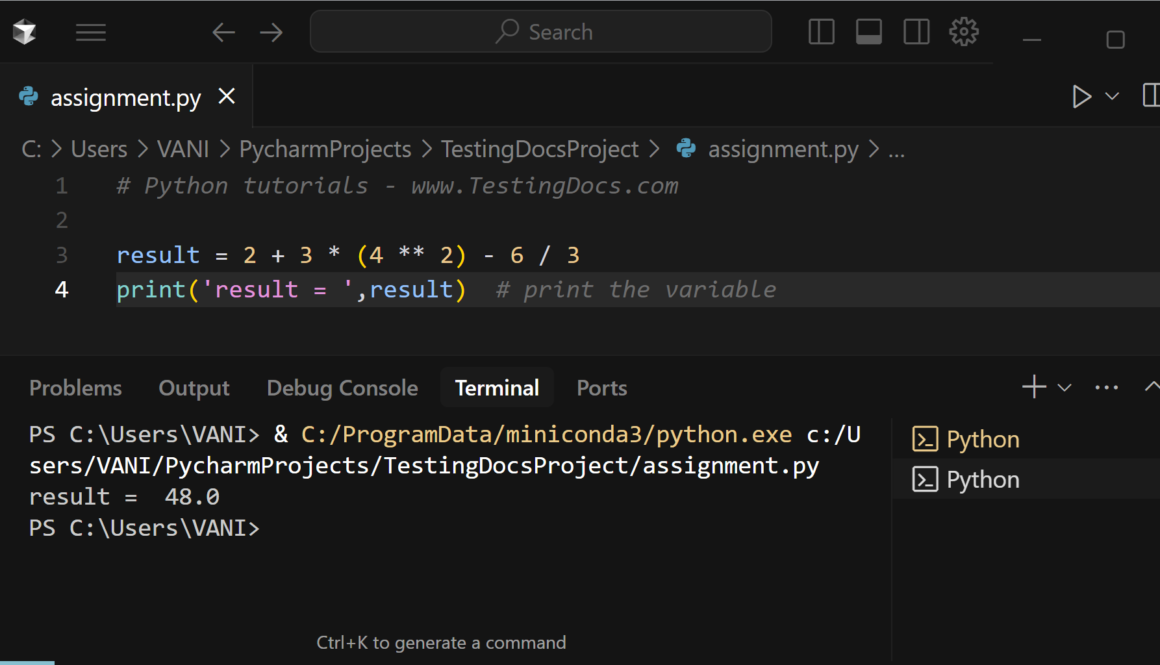Close the assignment.py editor tab

click(227, 96)
